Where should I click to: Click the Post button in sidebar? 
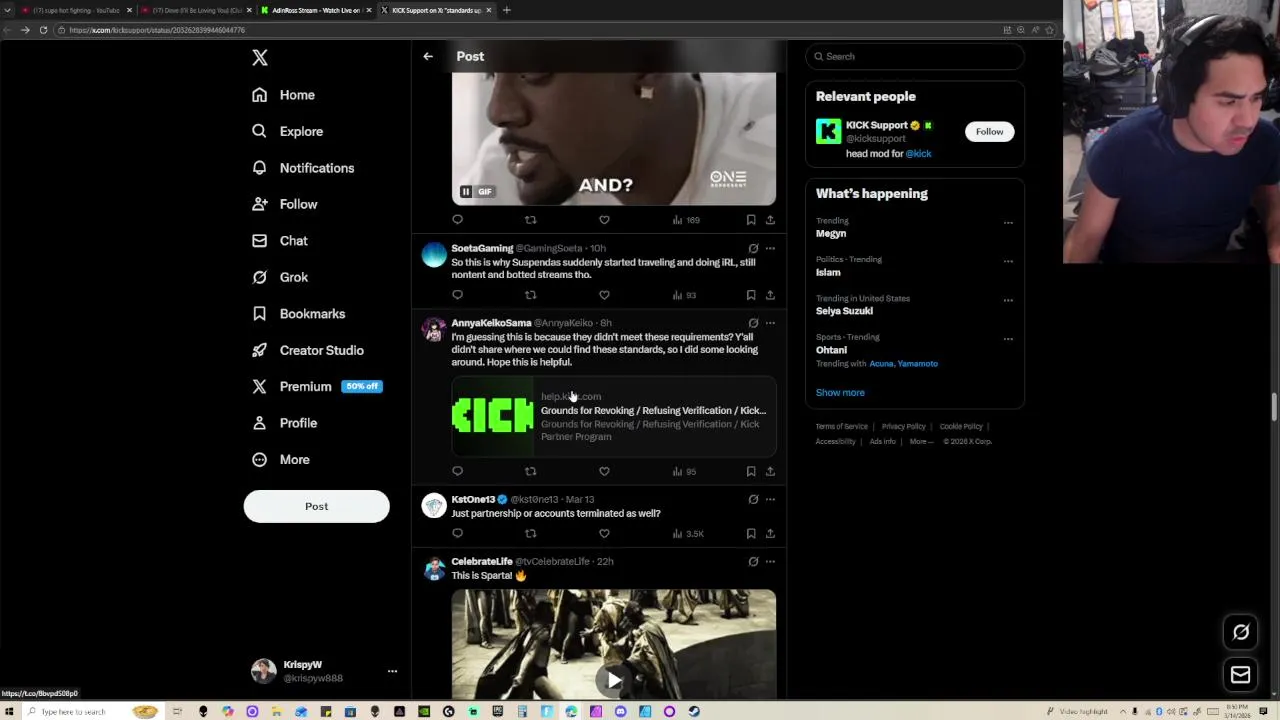click(x=316, y=506)
